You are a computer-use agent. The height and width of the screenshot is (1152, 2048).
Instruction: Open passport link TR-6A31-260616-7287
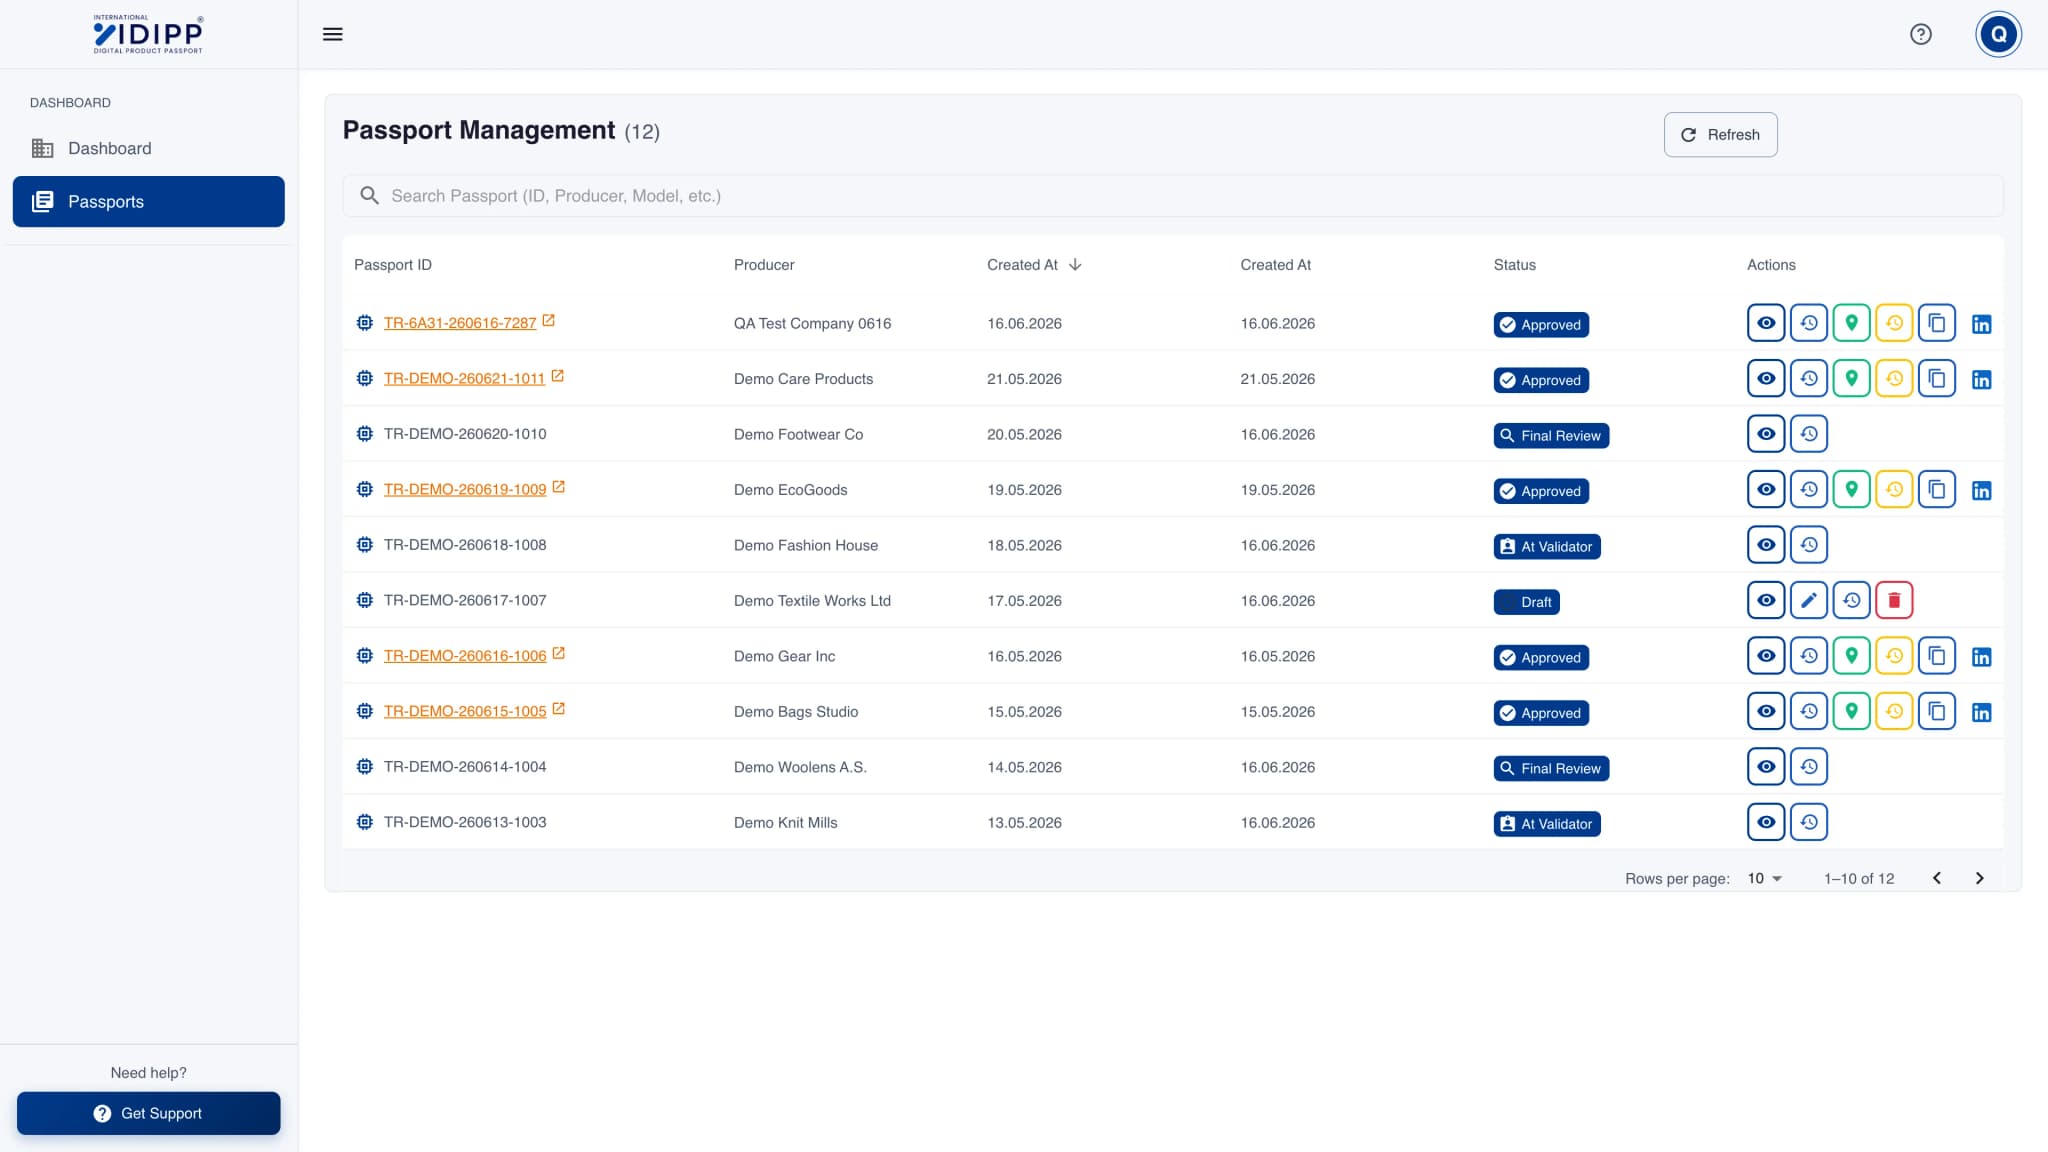[460, 323]
